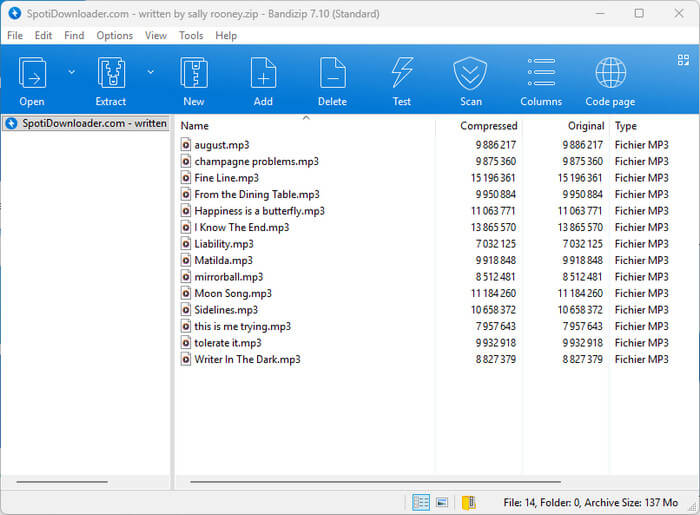Click the Bandizip title bar app icon
Viewport: 700px width, 515px height.
click(x=14, y=13)
